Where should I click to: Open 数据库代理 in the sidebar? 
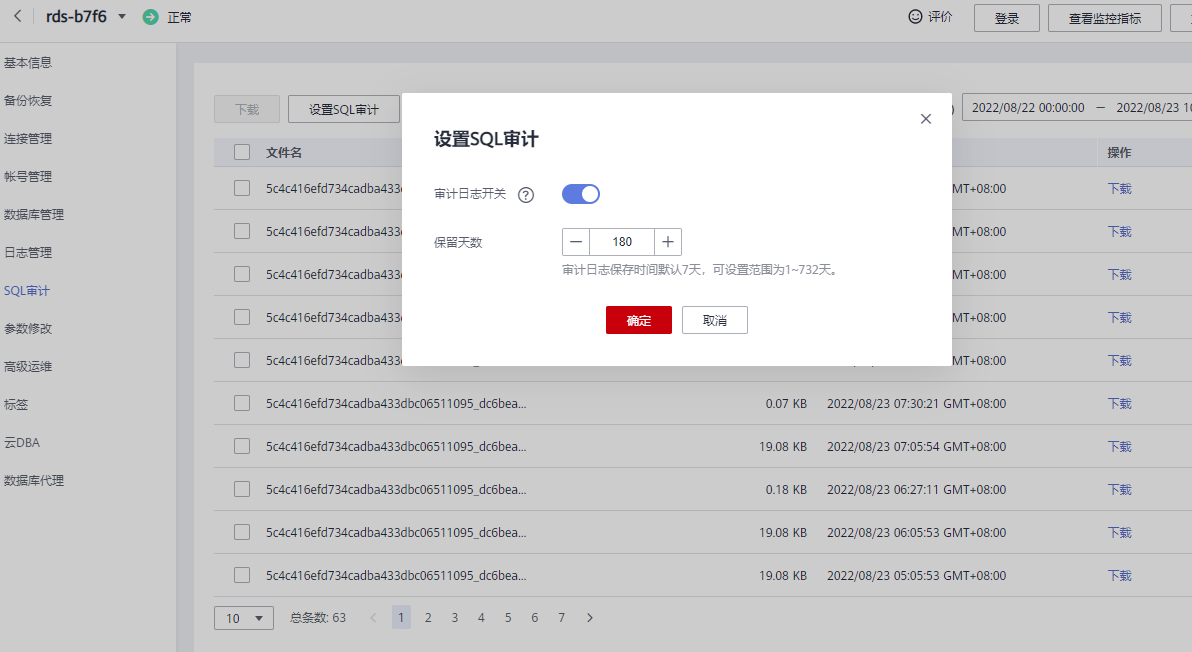coord(34,480)
